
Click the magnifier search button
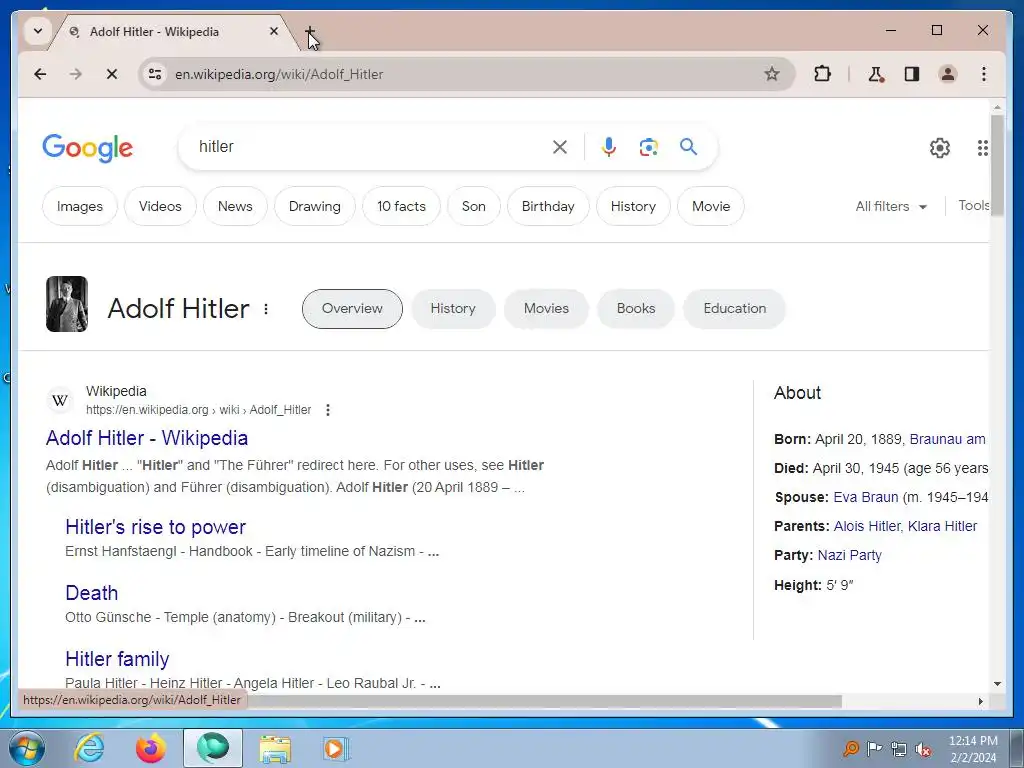point(688,147)
